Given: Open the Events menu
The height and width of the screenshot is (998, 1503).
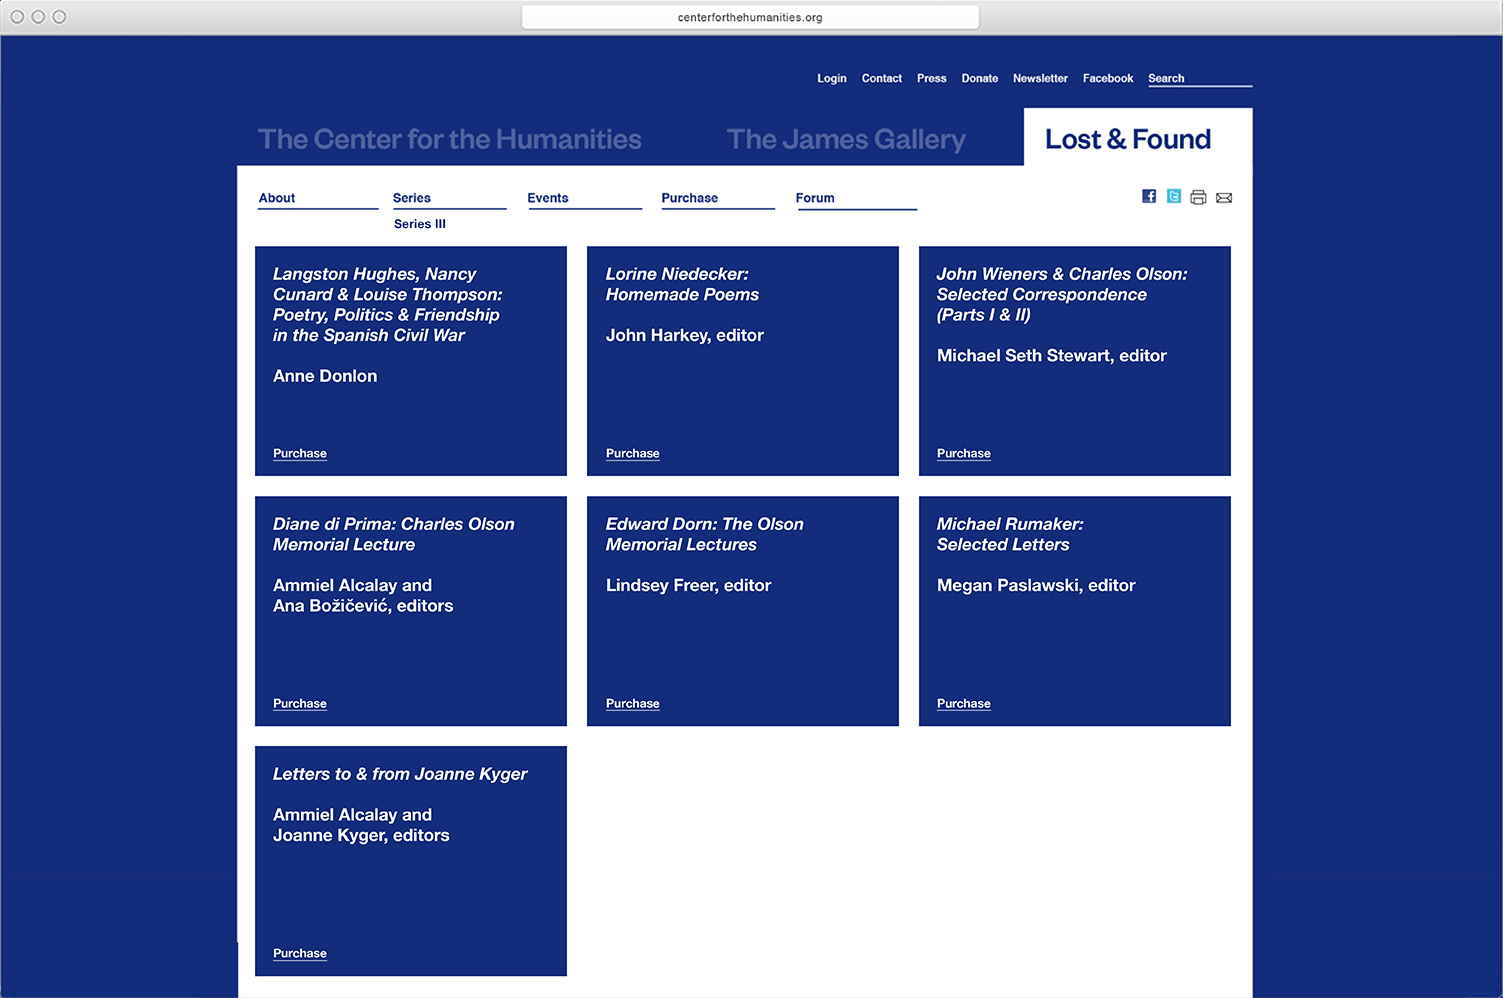Looking at the screenshot, I should pyautogui.click(x=548, y=198).
